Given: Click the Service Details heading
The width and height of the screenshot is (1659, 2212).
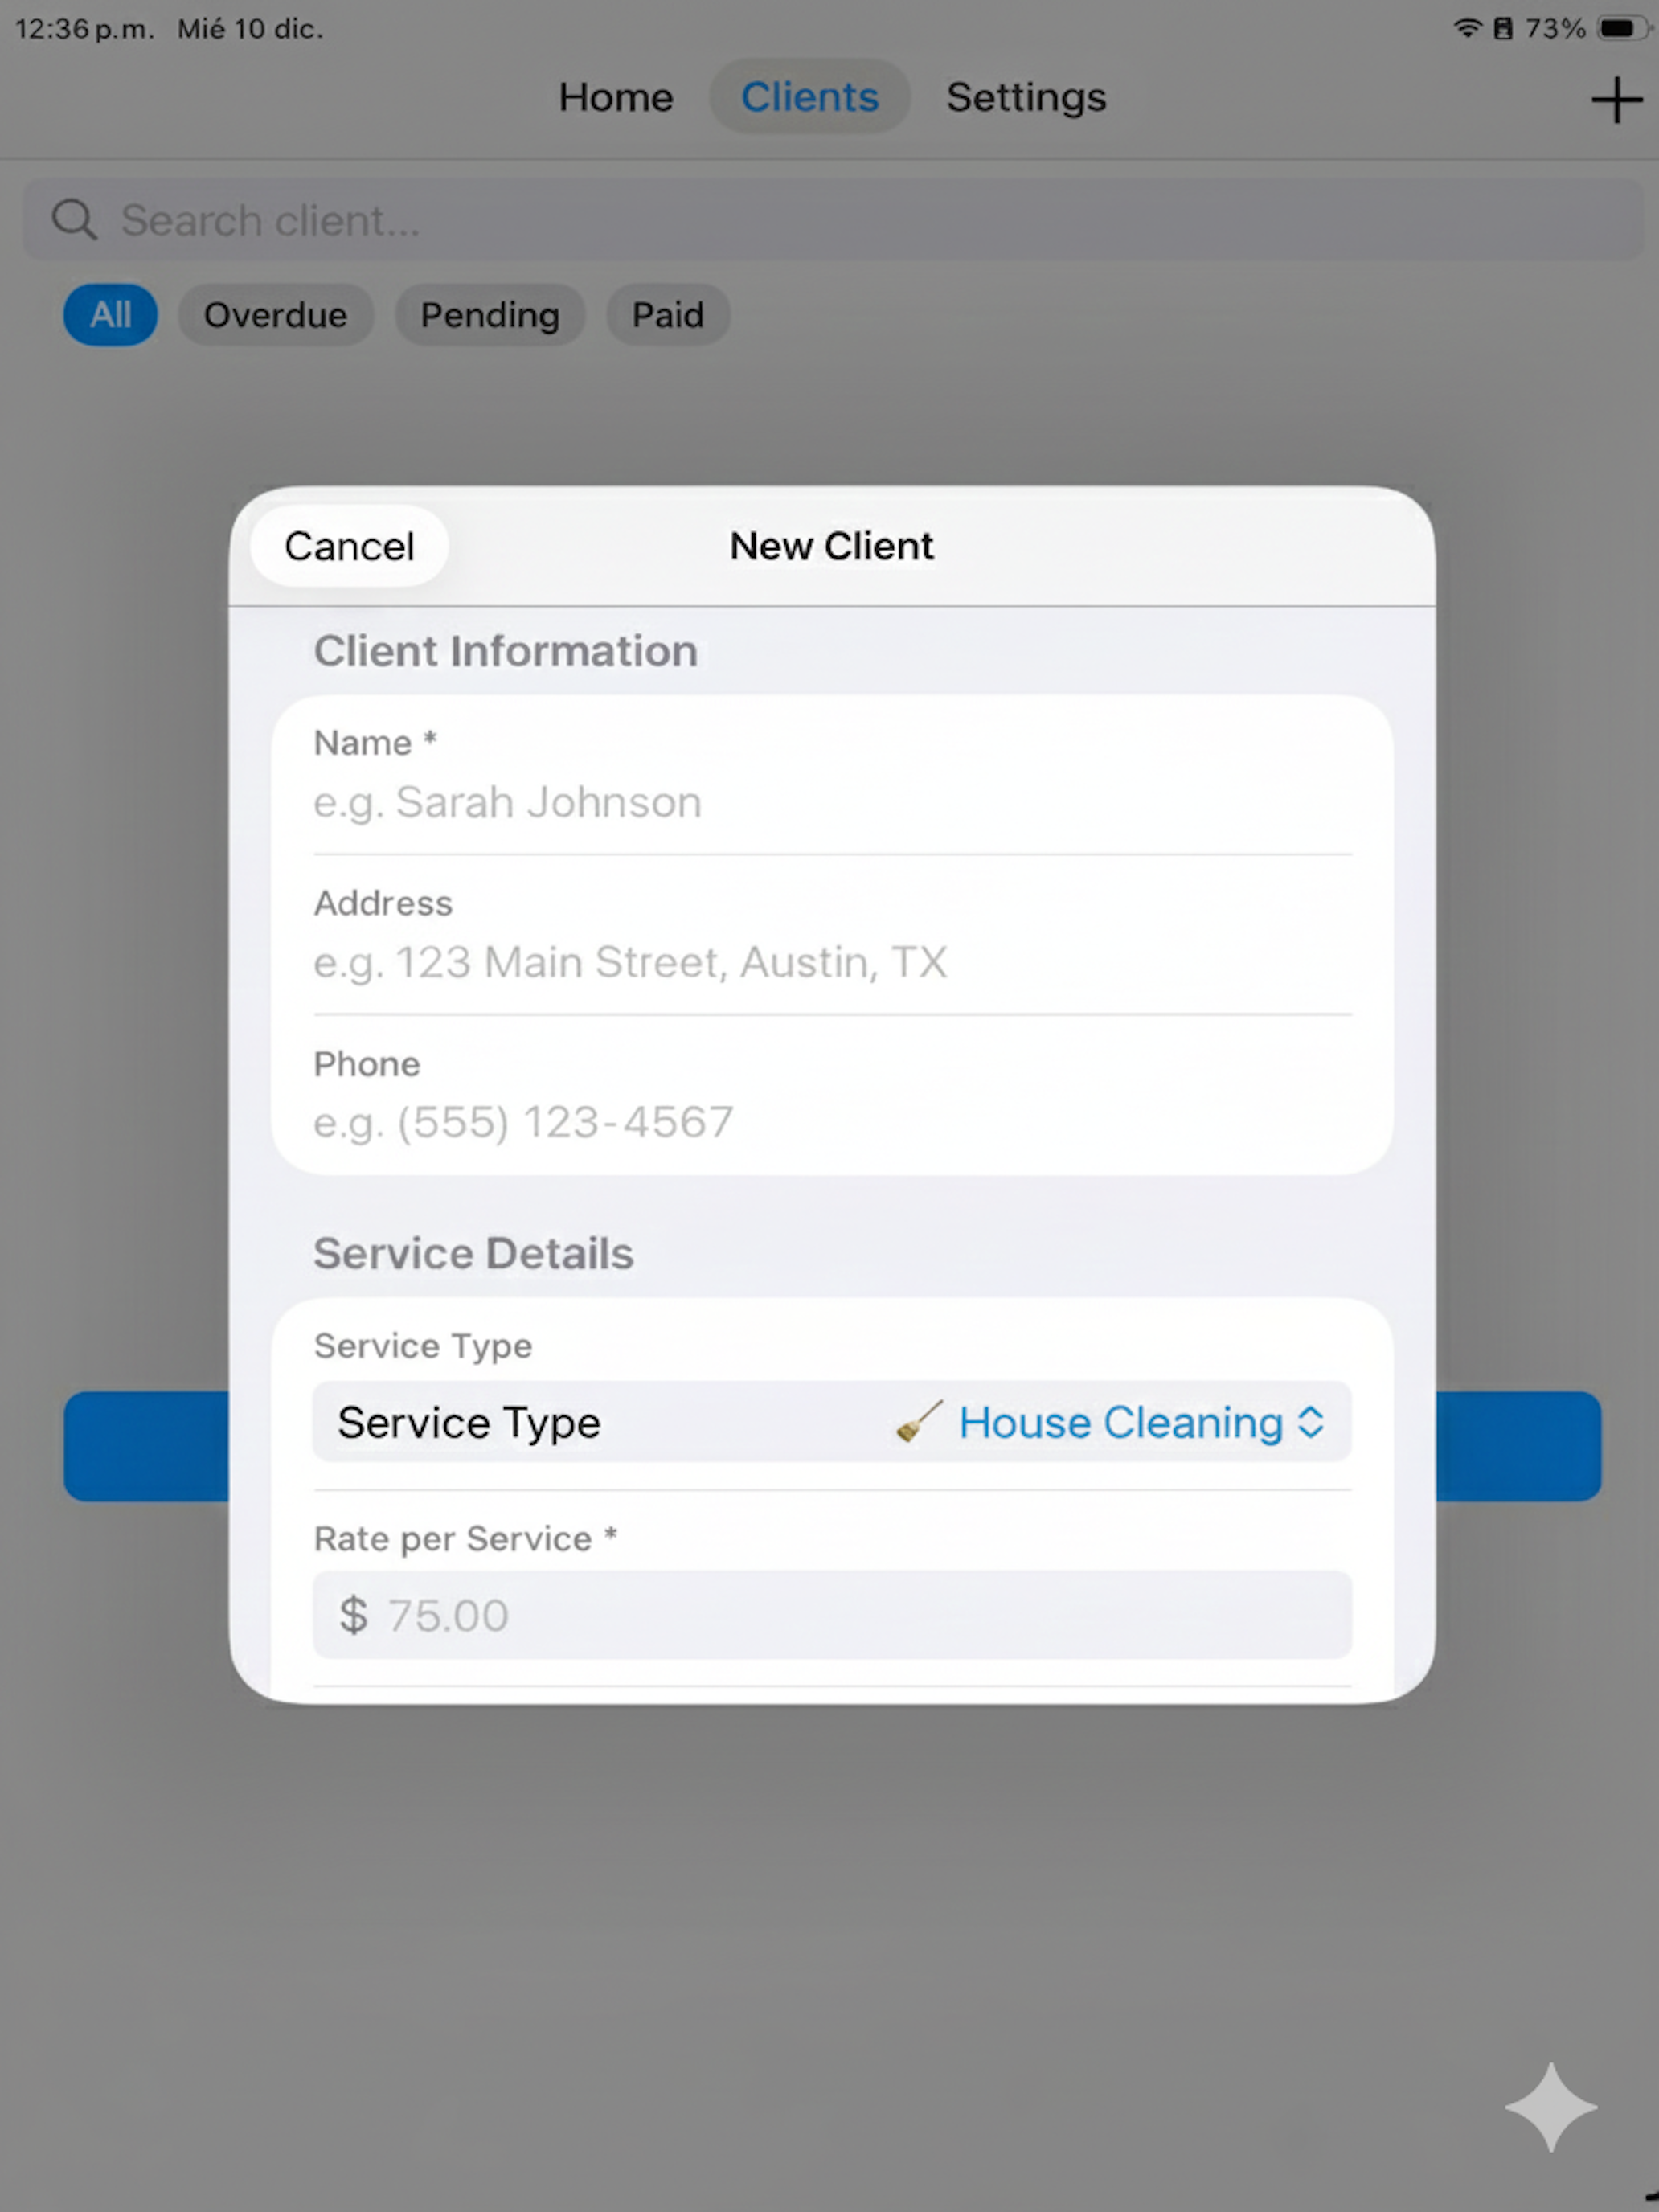Looking at the screenshot, I should tap(473, 1253).
